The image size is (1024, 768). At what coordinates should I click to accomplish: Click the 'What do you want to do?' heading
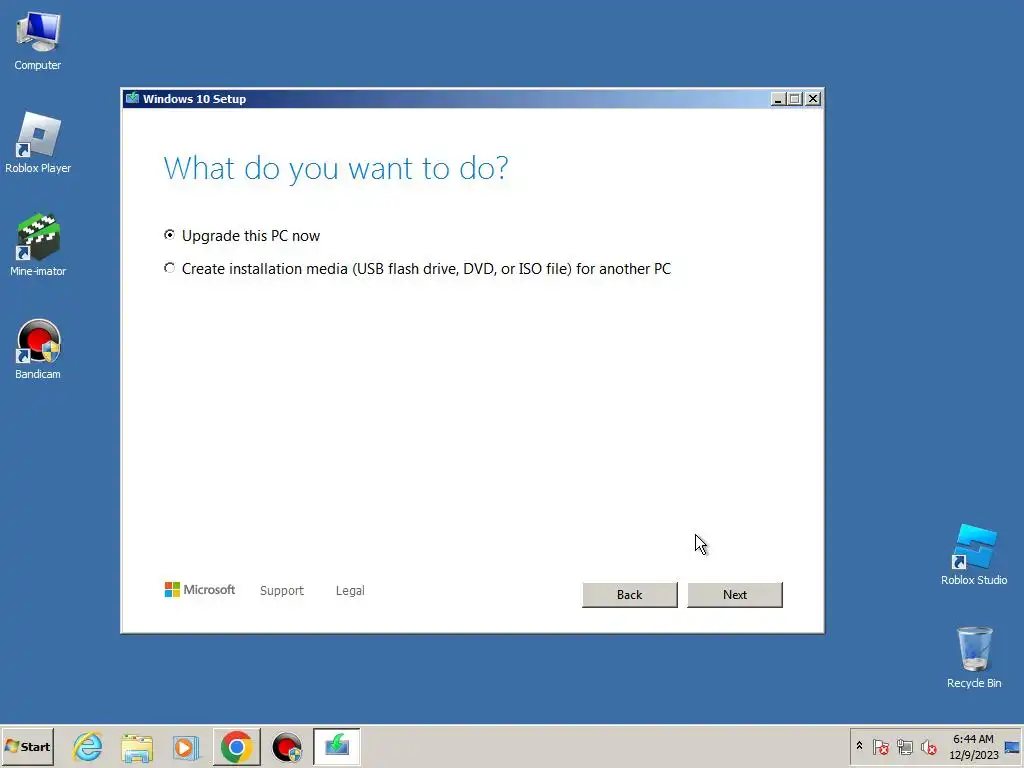[336, 168]
